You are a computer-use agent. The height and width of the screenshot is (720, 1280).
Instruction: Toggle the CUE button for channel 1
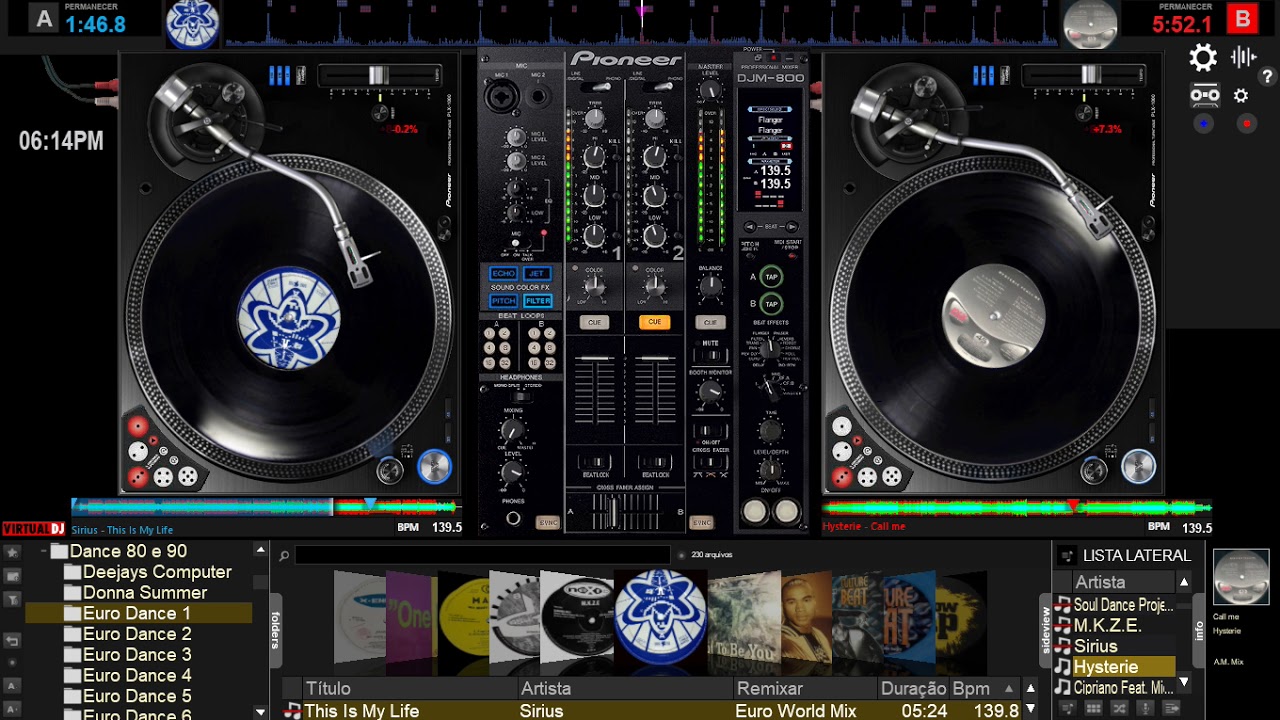[x=594, y=322]
